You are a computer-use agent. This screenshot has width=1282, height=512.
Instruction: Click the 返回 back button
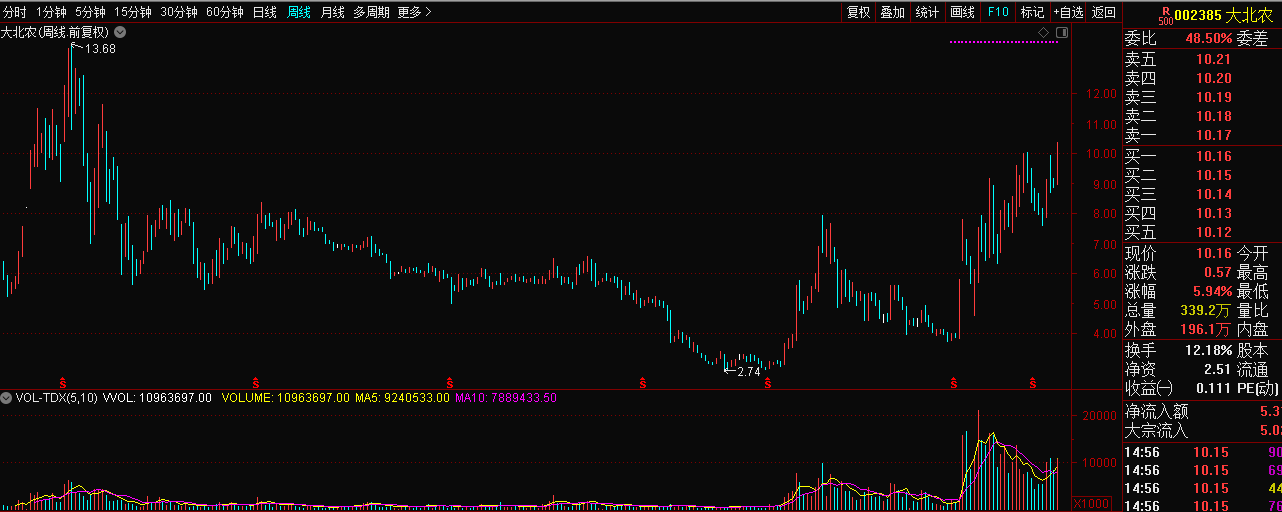(x=1103, y=12)
